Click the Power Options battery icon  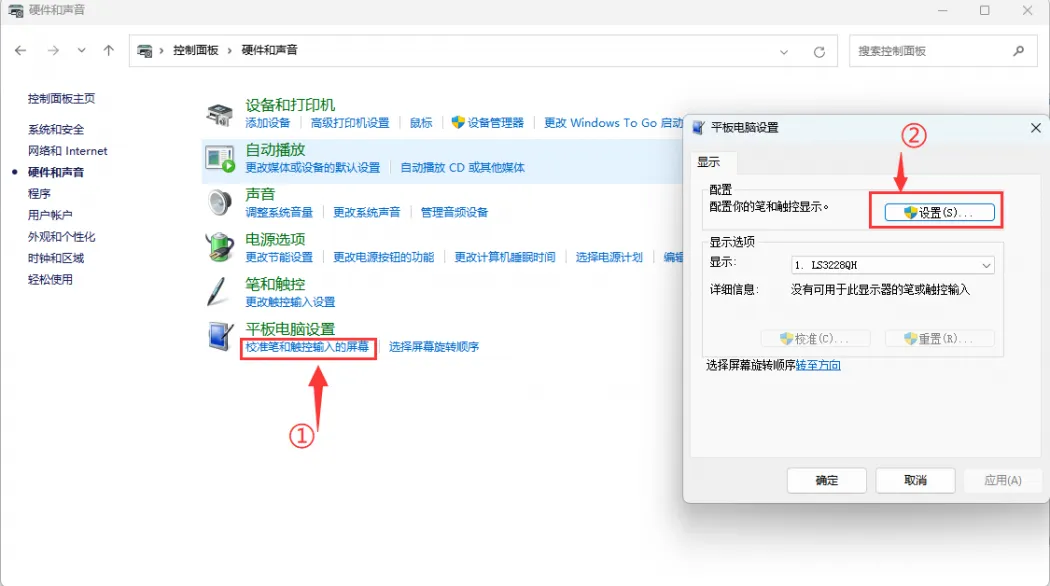tap(220, 247)
